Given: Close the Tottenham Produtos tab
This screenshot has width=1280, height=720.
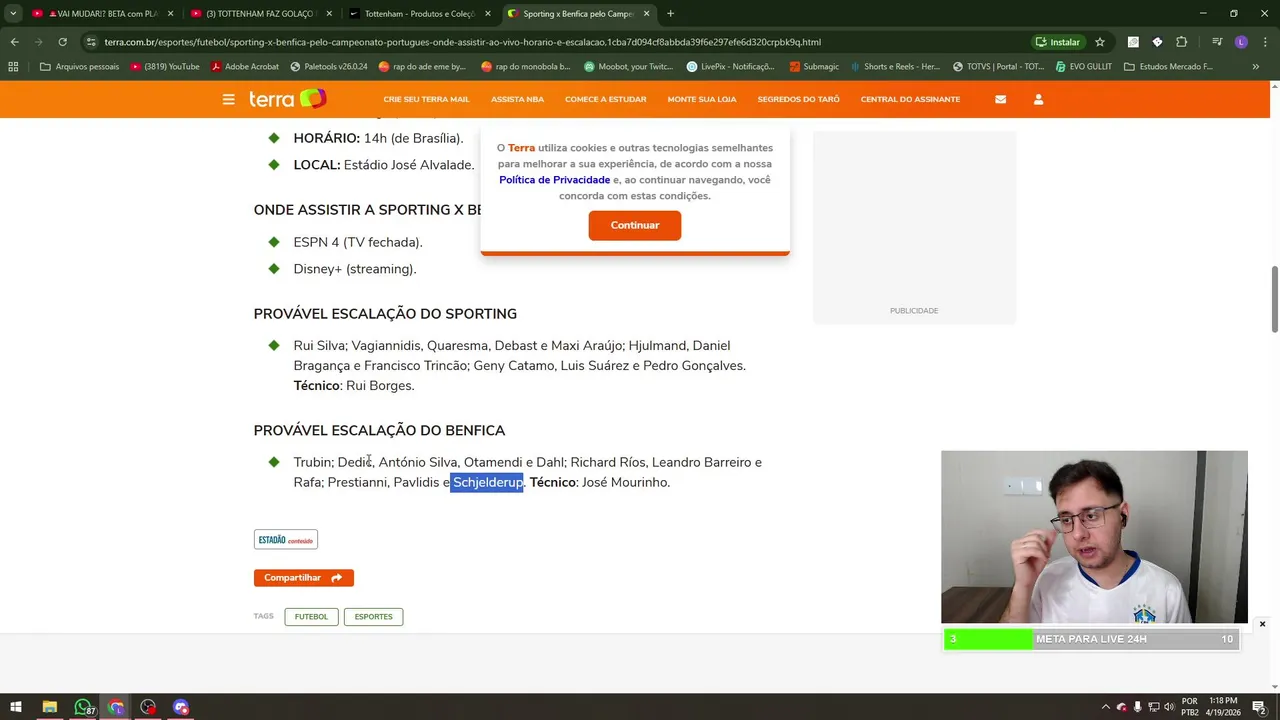Looking at the screenshot, I should [x=488, y=14].
